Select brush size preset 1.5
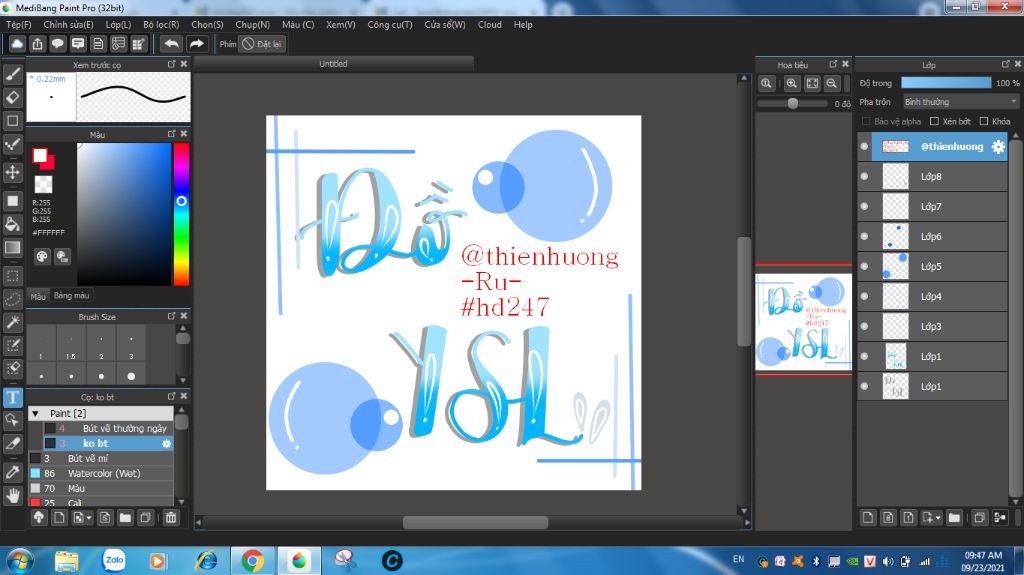 [71, 345]
